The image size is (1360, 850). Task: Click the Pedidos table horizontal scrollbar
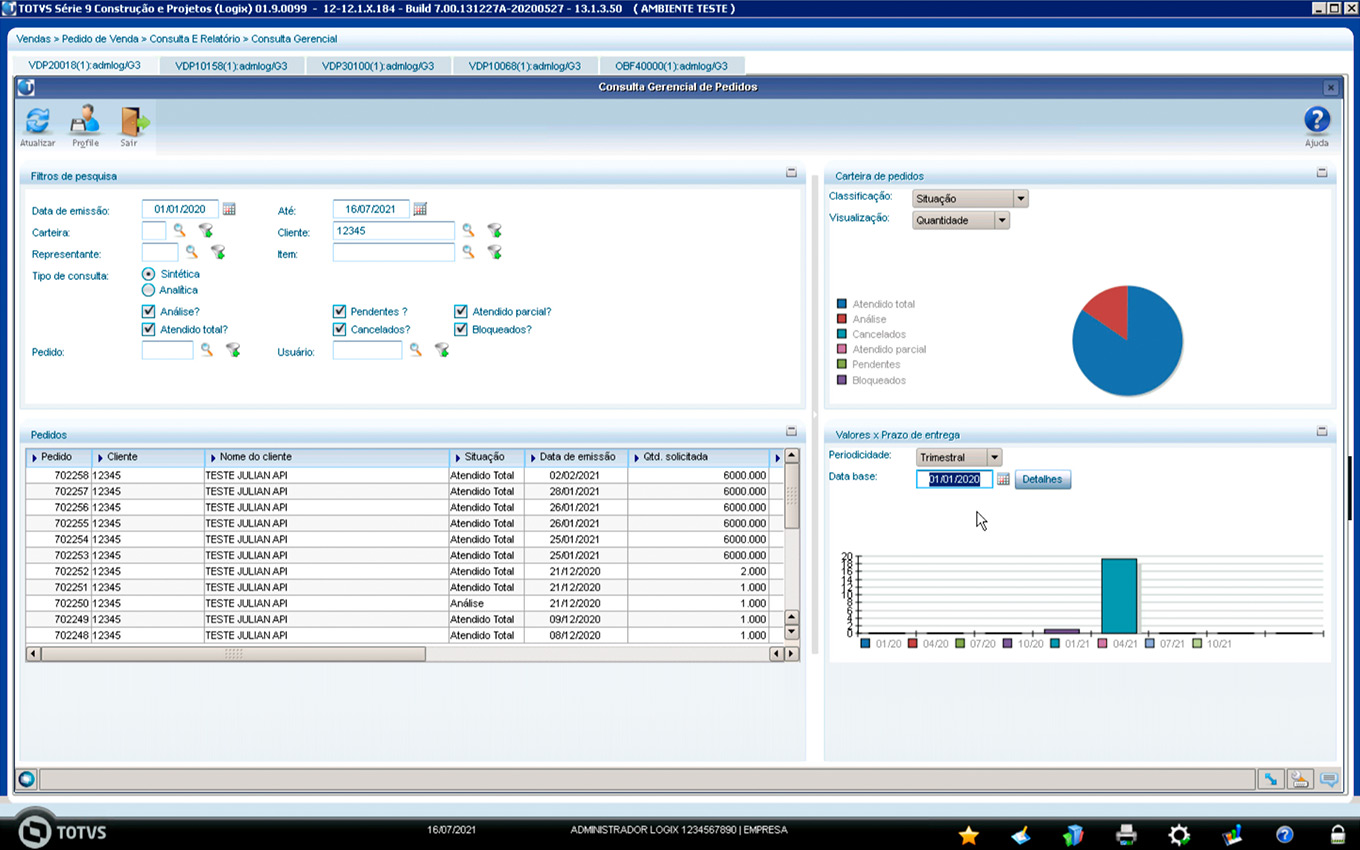click(233, 654)
